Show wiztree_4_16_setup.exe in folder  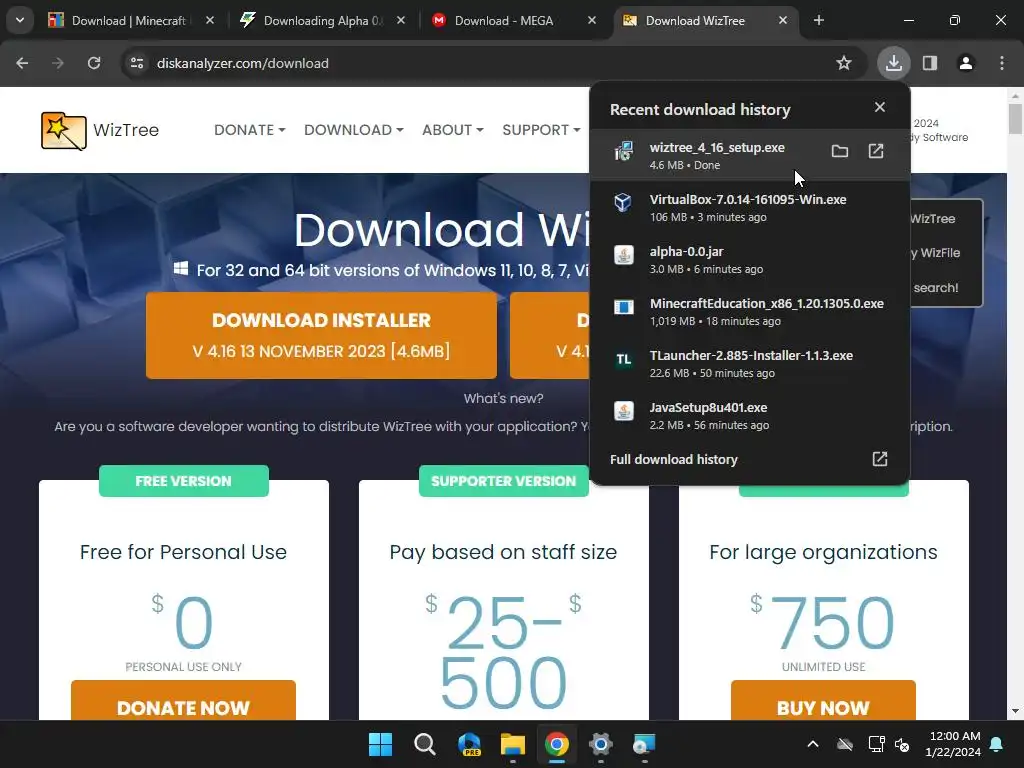click(x=840, y=152)
